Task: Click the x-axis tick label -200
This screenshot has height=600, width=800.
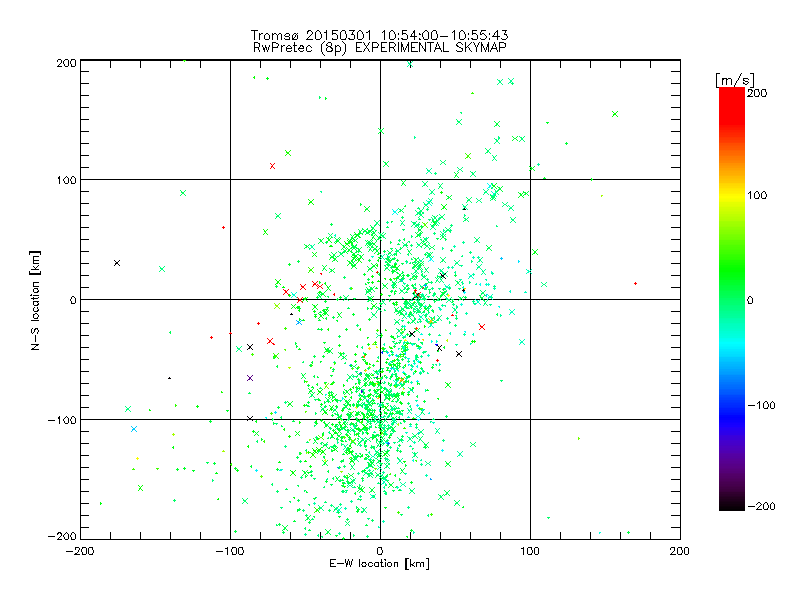Action: [80, 551]
